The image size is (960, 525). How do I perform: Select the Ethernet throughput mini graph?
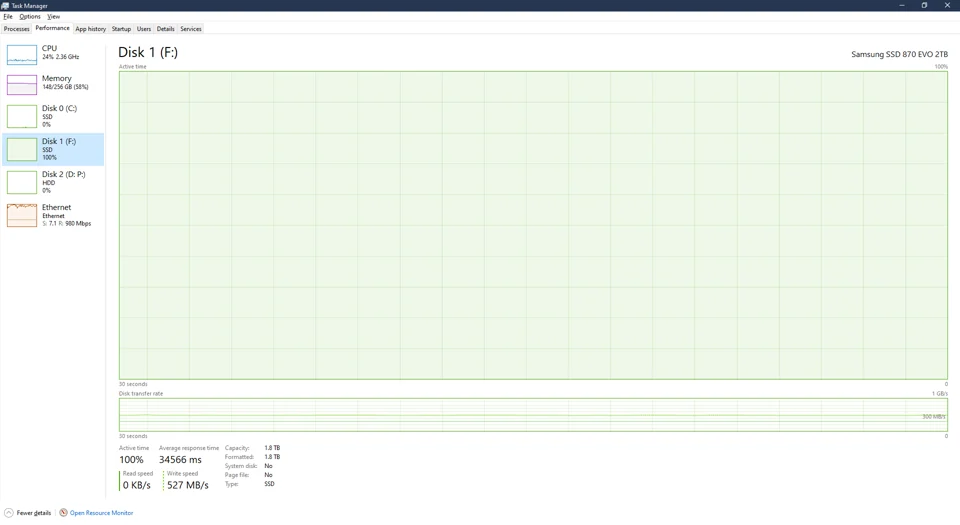click(22, 215)
